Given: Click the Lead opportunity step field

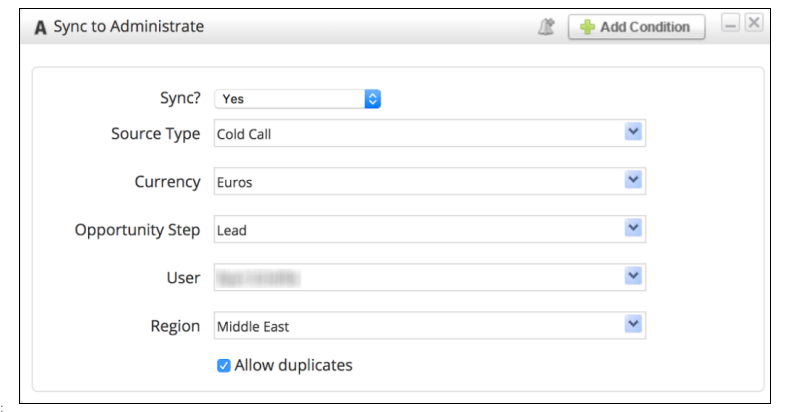Looking at the screenshot, I should (430, 229).
